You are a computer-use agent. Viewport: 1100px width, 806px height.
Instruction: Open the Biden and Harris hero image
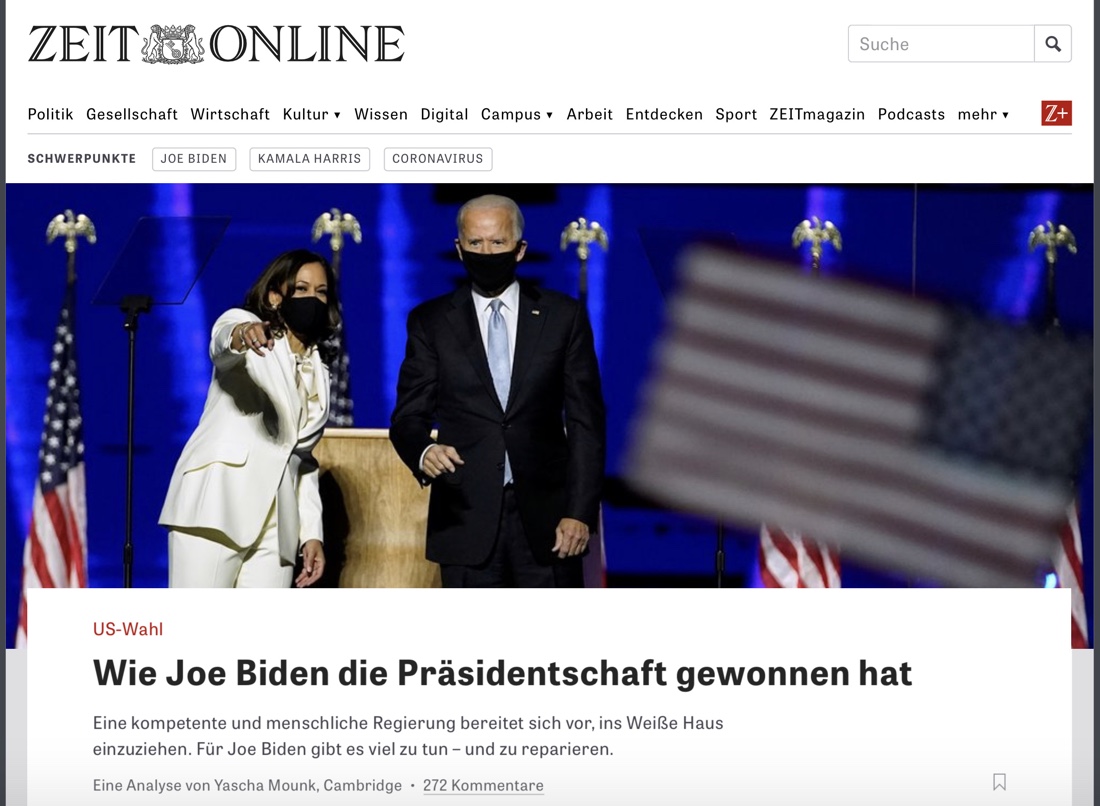549,385
